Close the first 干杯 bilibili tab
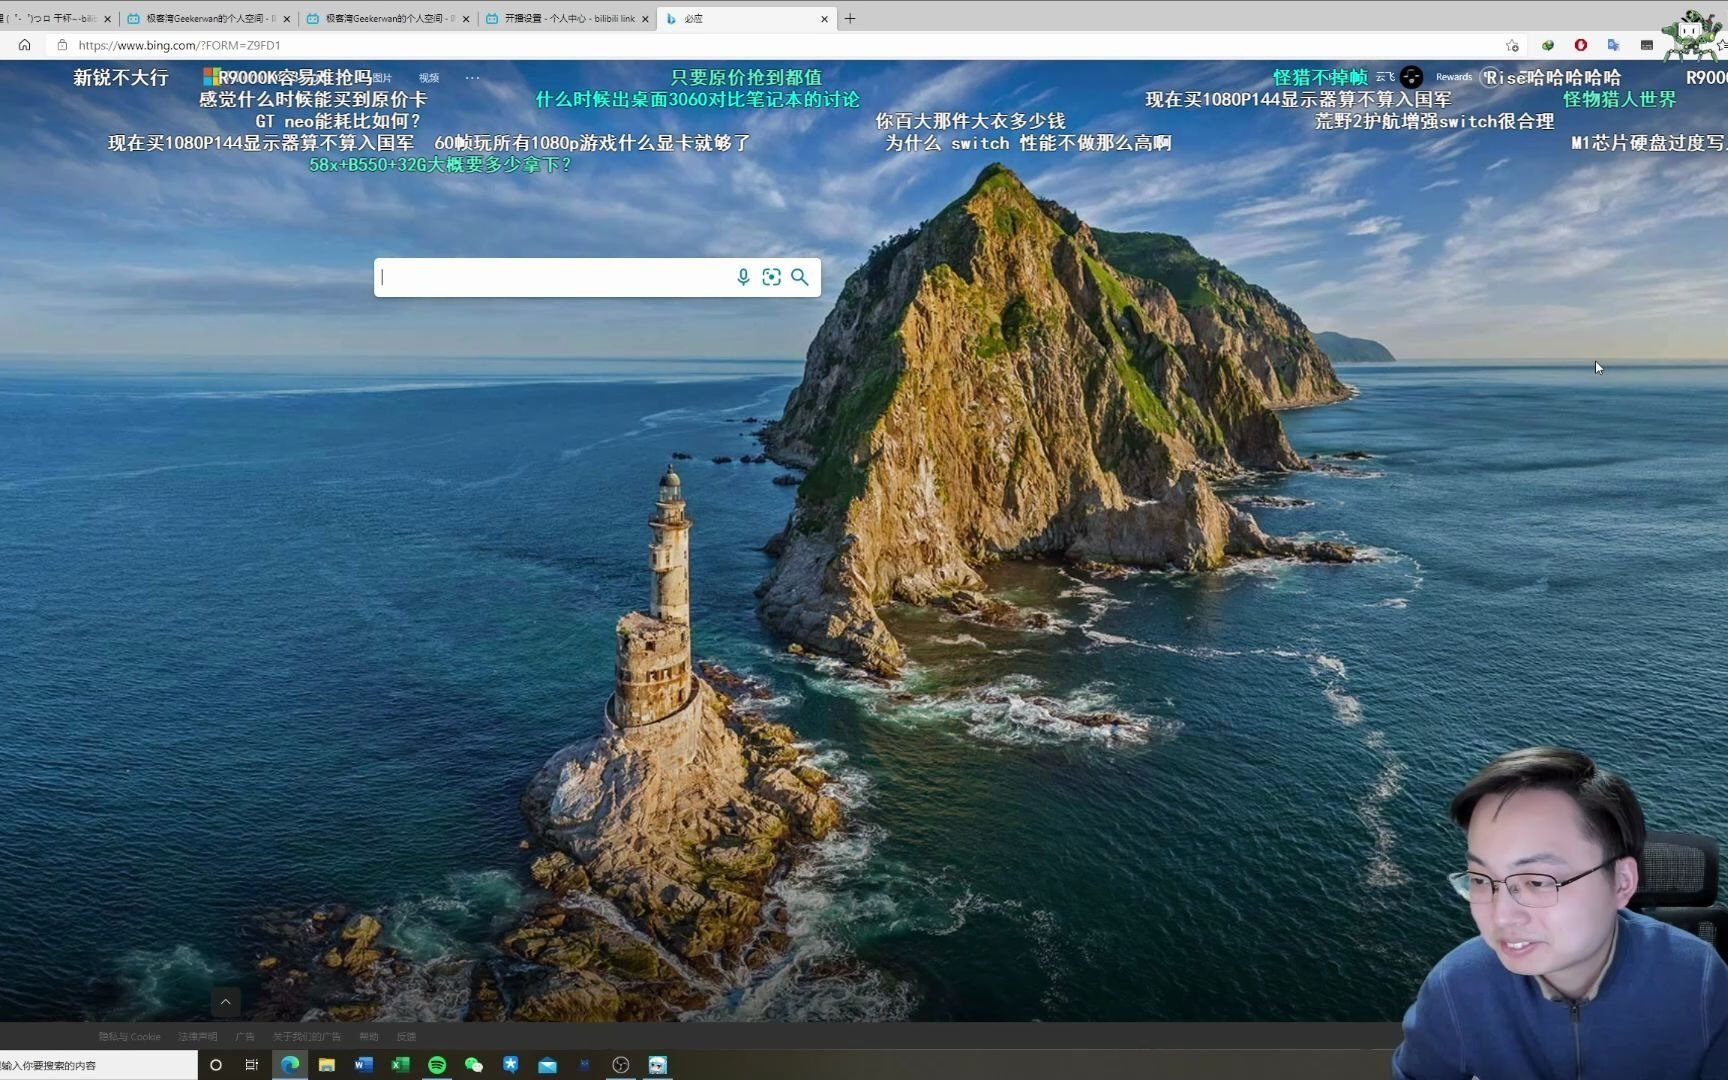Viewport: 1728px width, 1080px height. coord(108,19)
